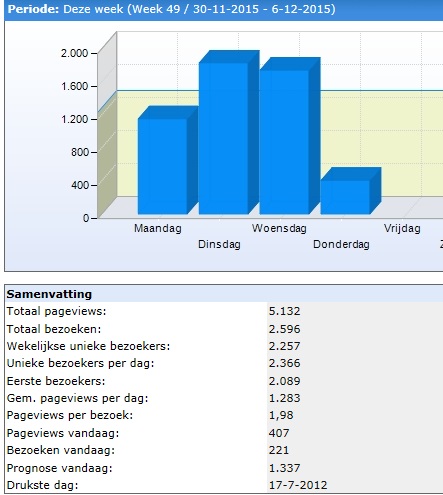
Task: Select the value 1.283
Action: 284,398
